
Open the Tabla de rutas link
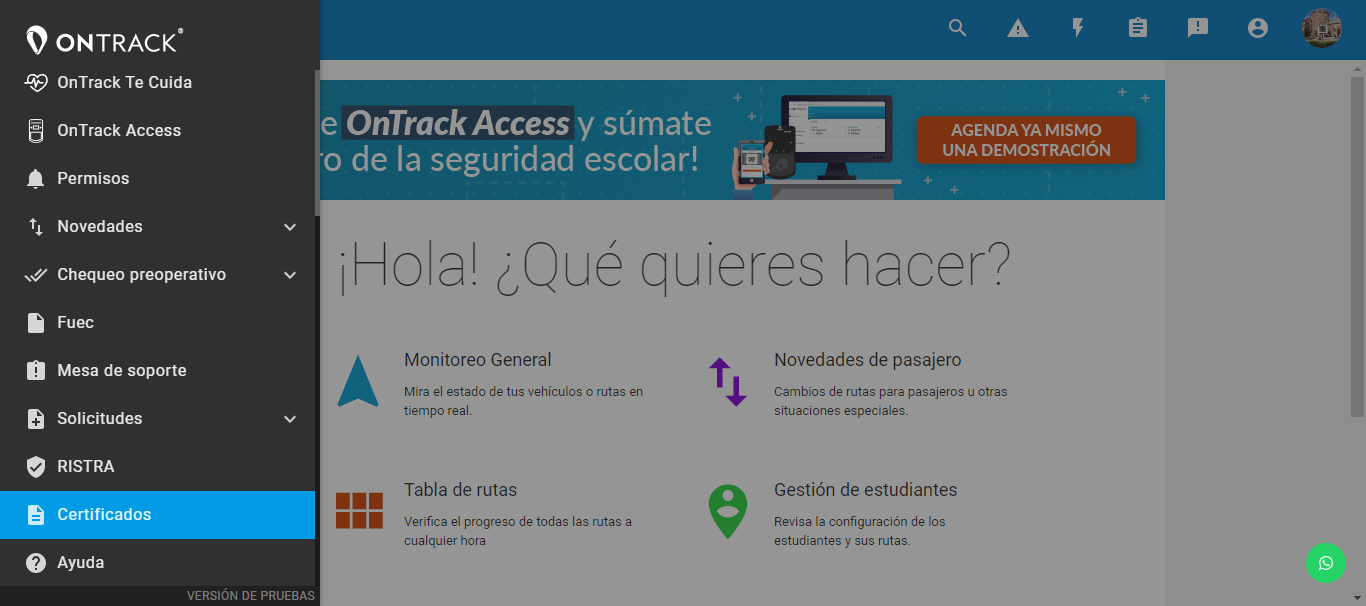460,489
